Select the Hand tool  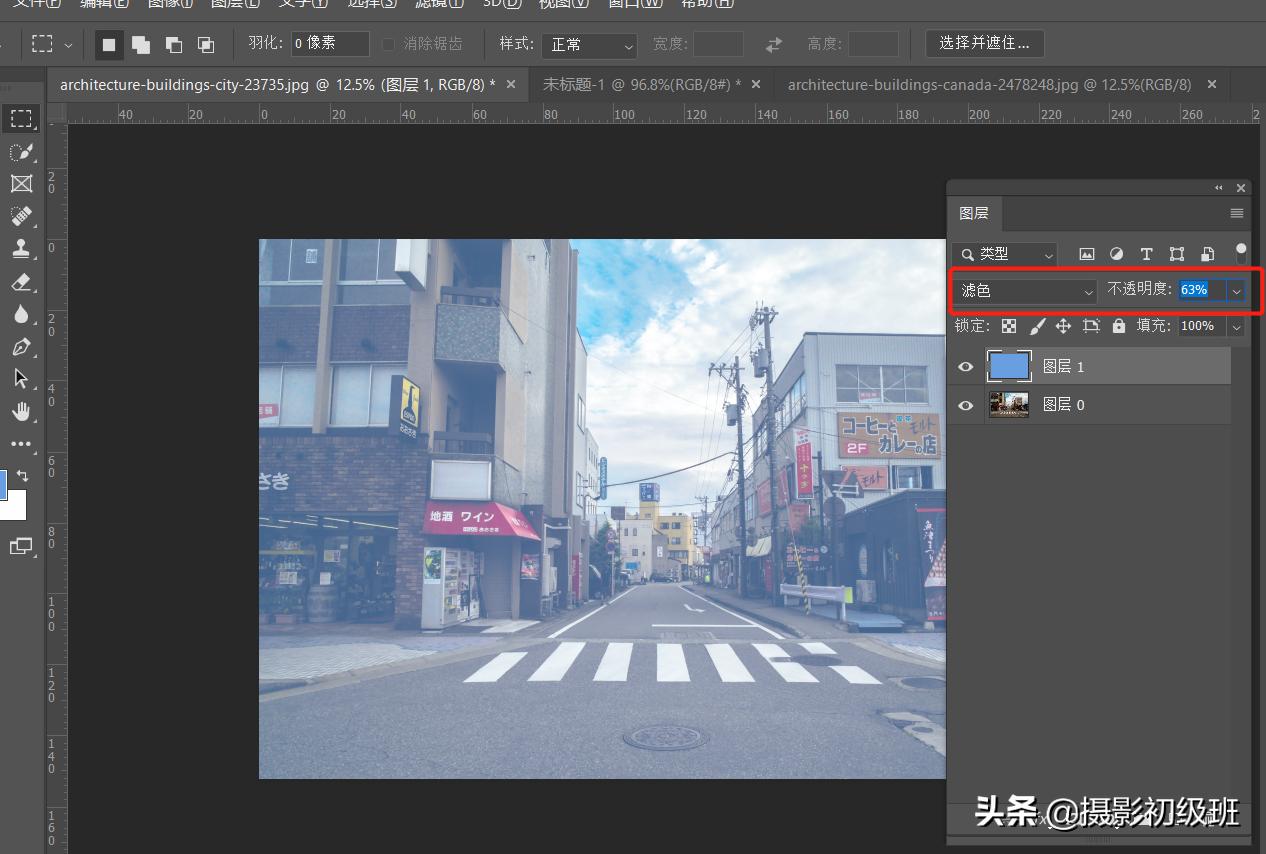21,411
